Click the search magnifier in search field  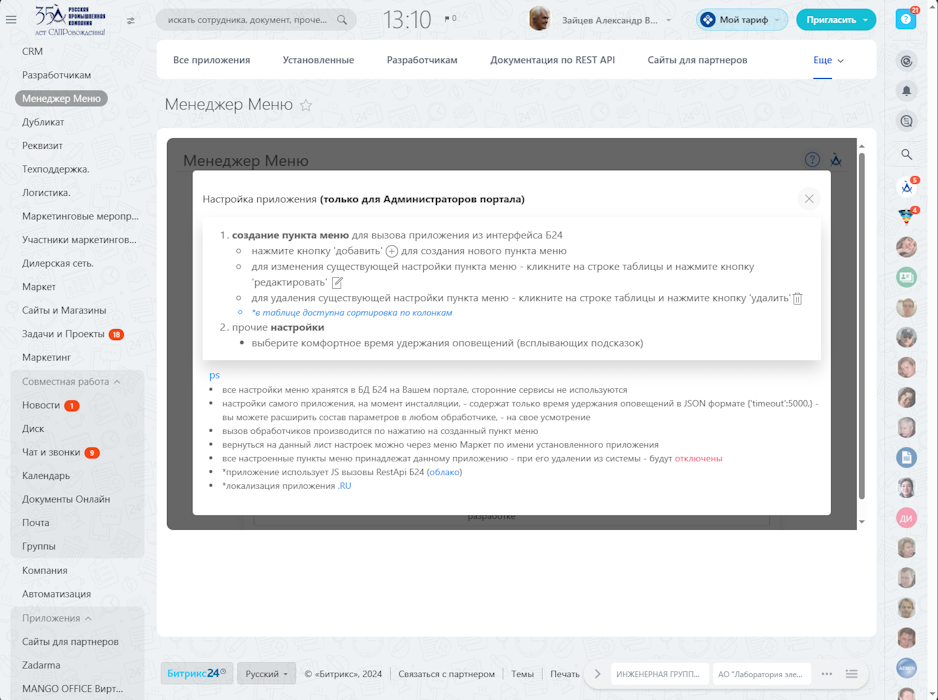pos(342,20)
